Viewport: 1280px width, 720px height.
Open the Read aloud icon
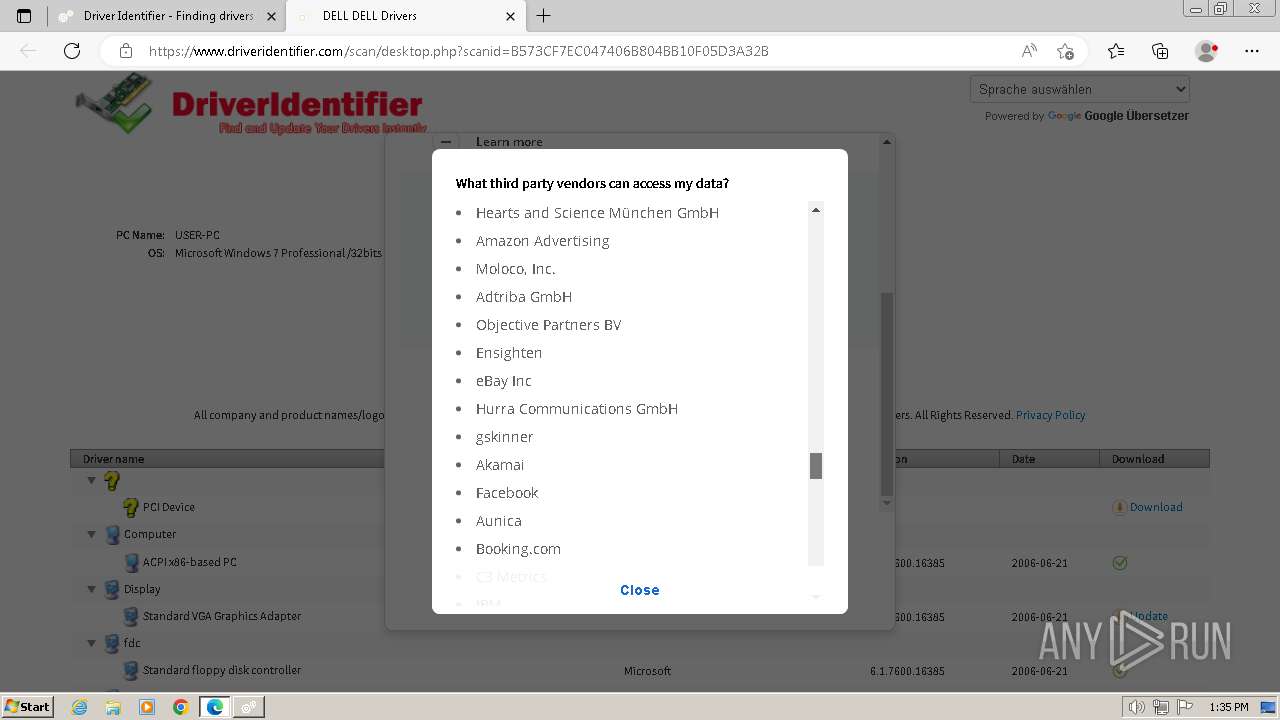tap(1029, 51)
